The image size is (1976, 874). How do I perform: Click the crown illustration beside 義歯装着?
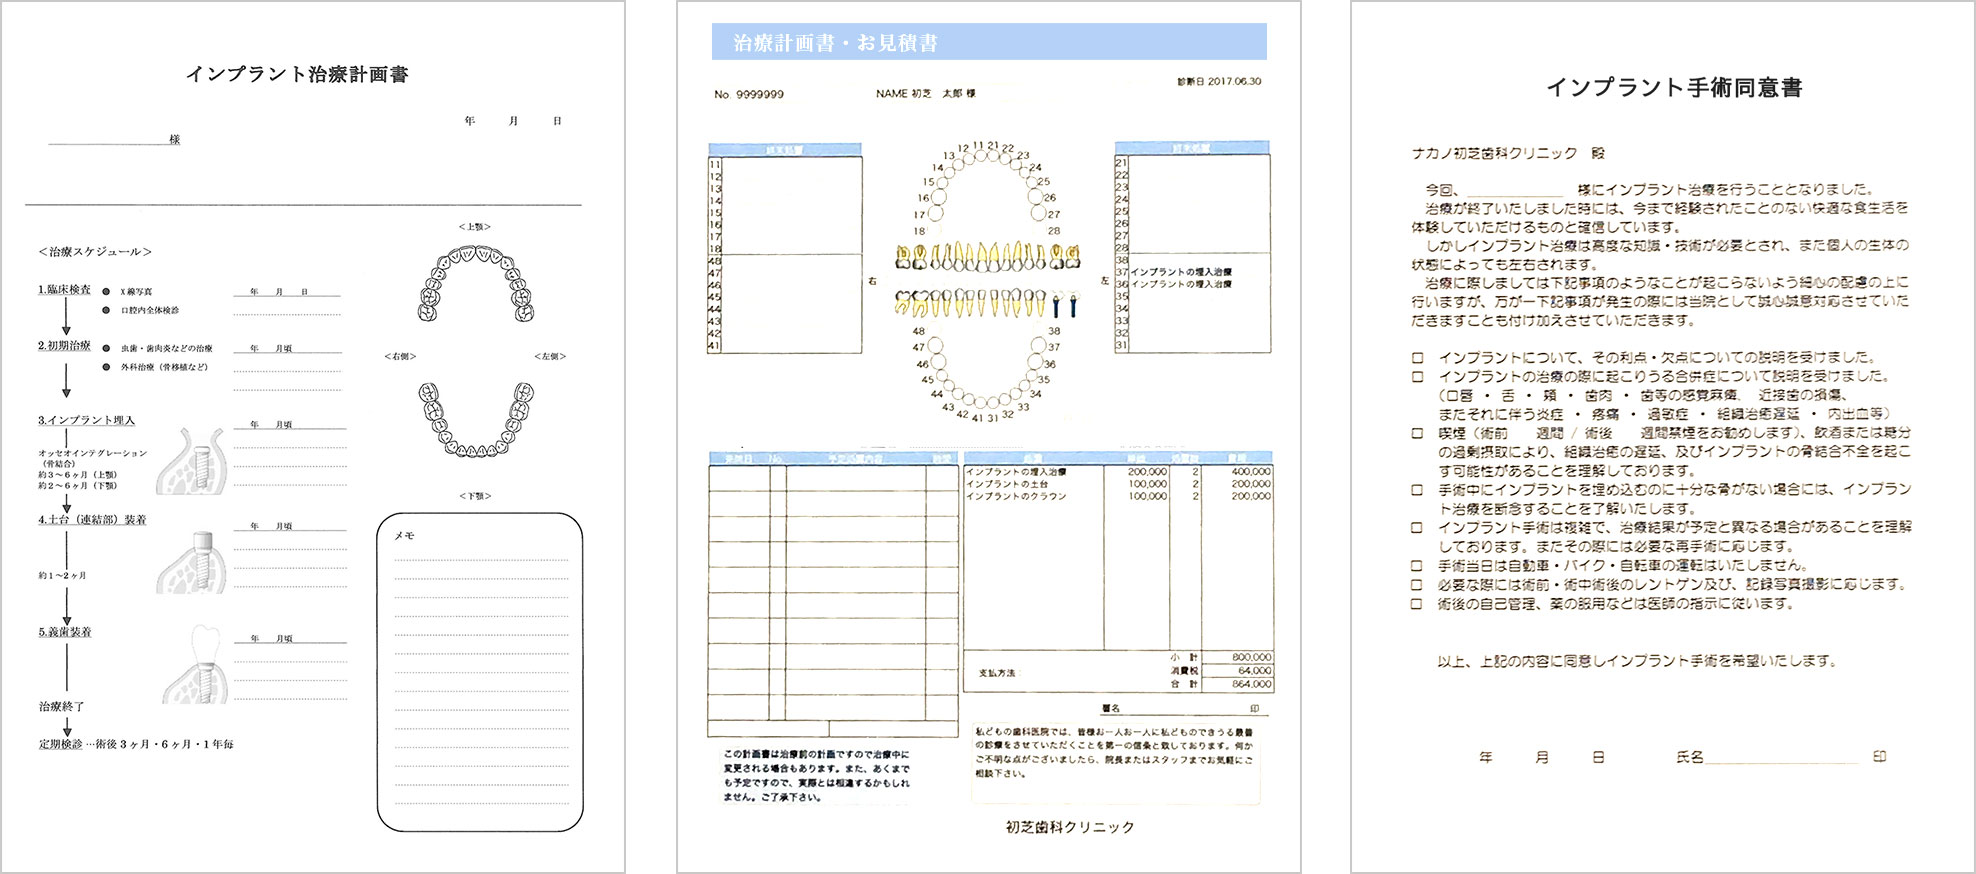click(x=195, y=665)
